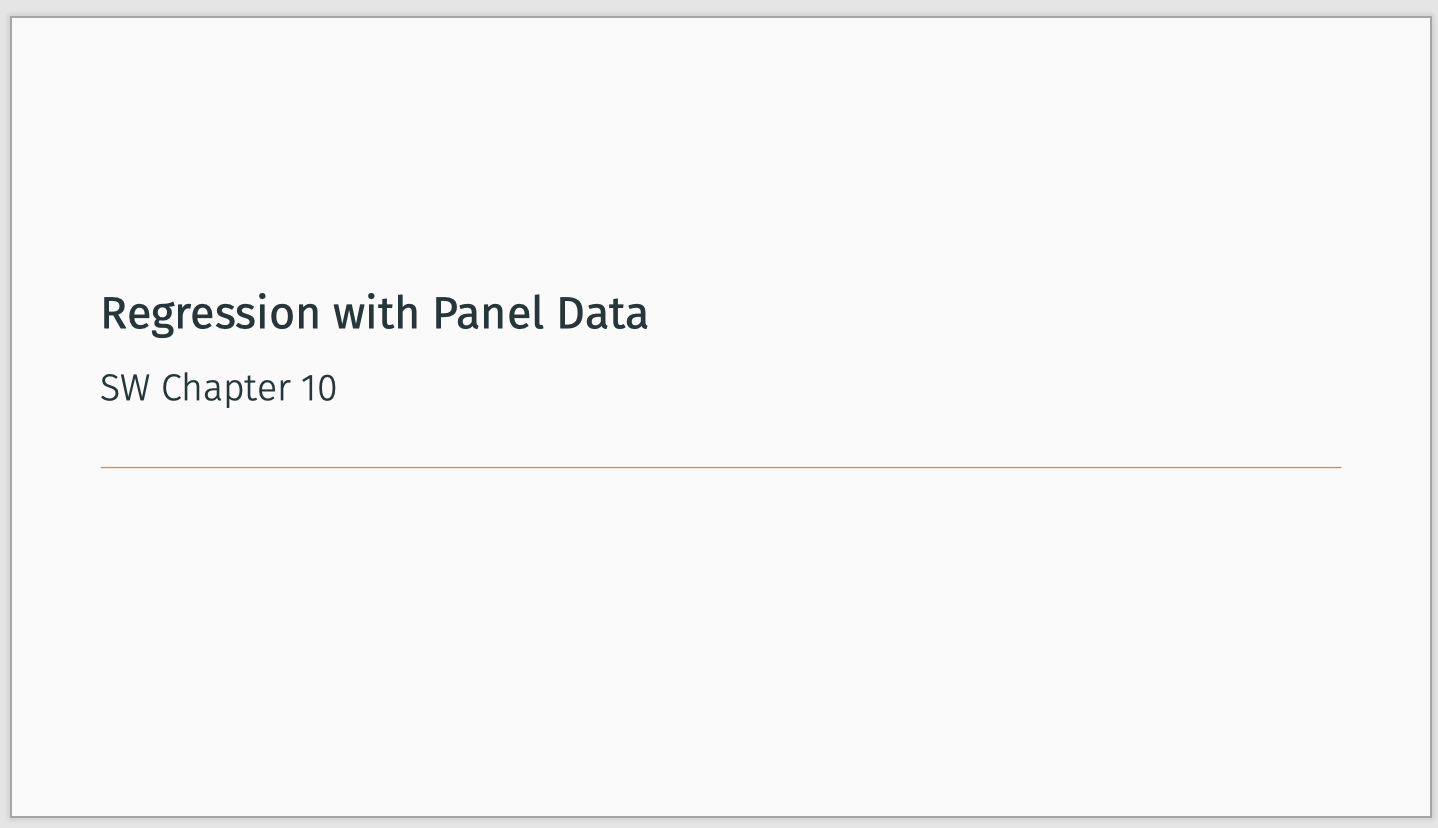Click the horizontal divider line below the subtitle
Image resolution: width=1438 pixels, height=828 pixels.
point(720,467)
